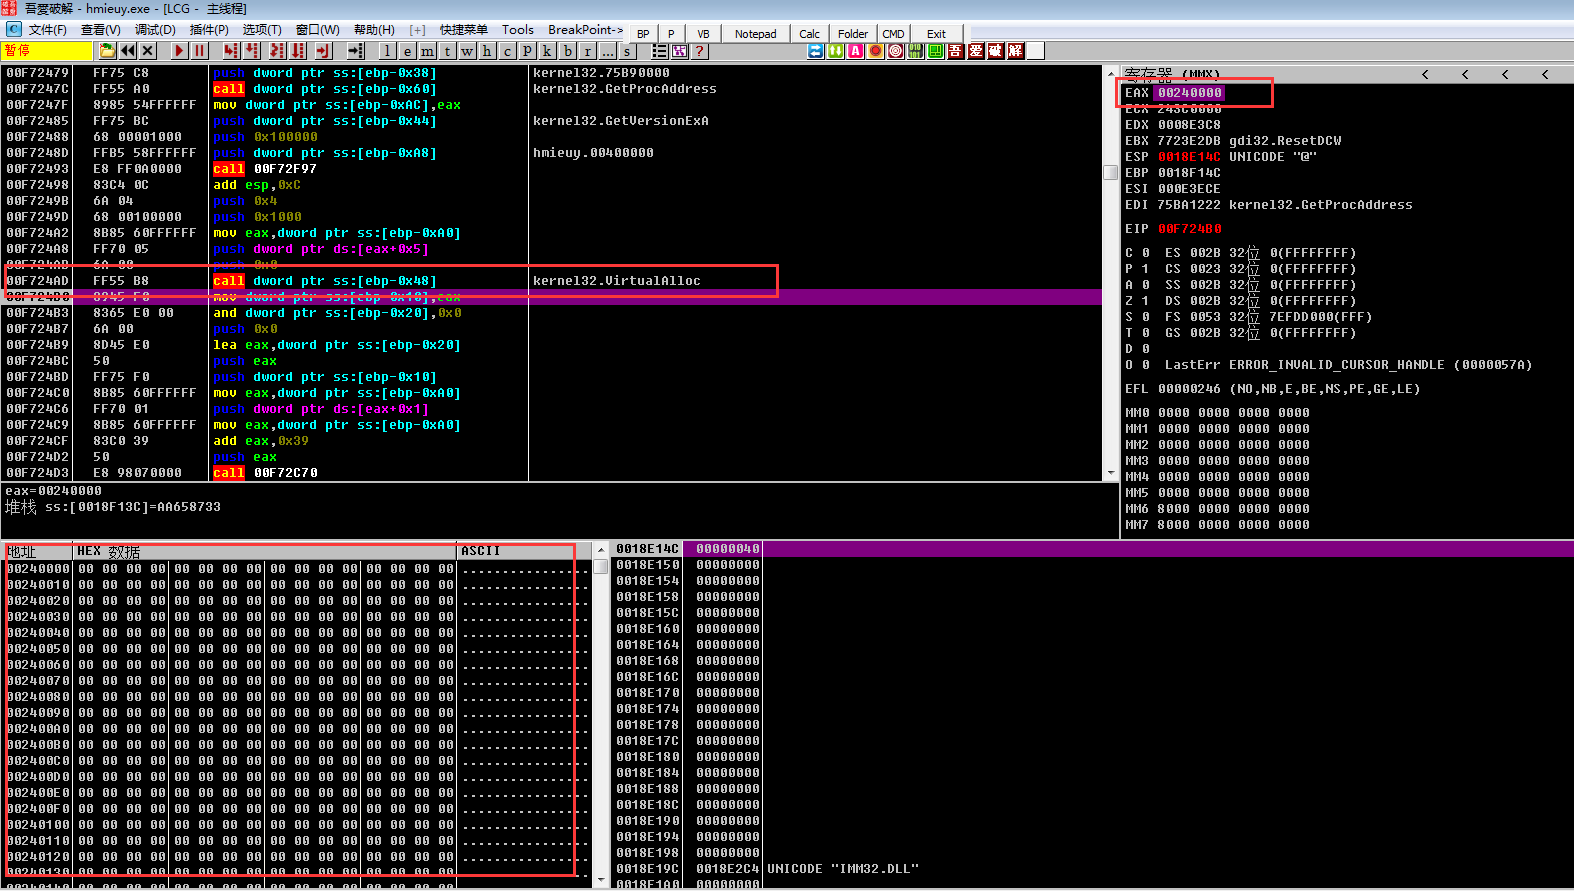
Task: Click the 寄存器 (MMX) registers header
Action: click(x=1171, y=74)
